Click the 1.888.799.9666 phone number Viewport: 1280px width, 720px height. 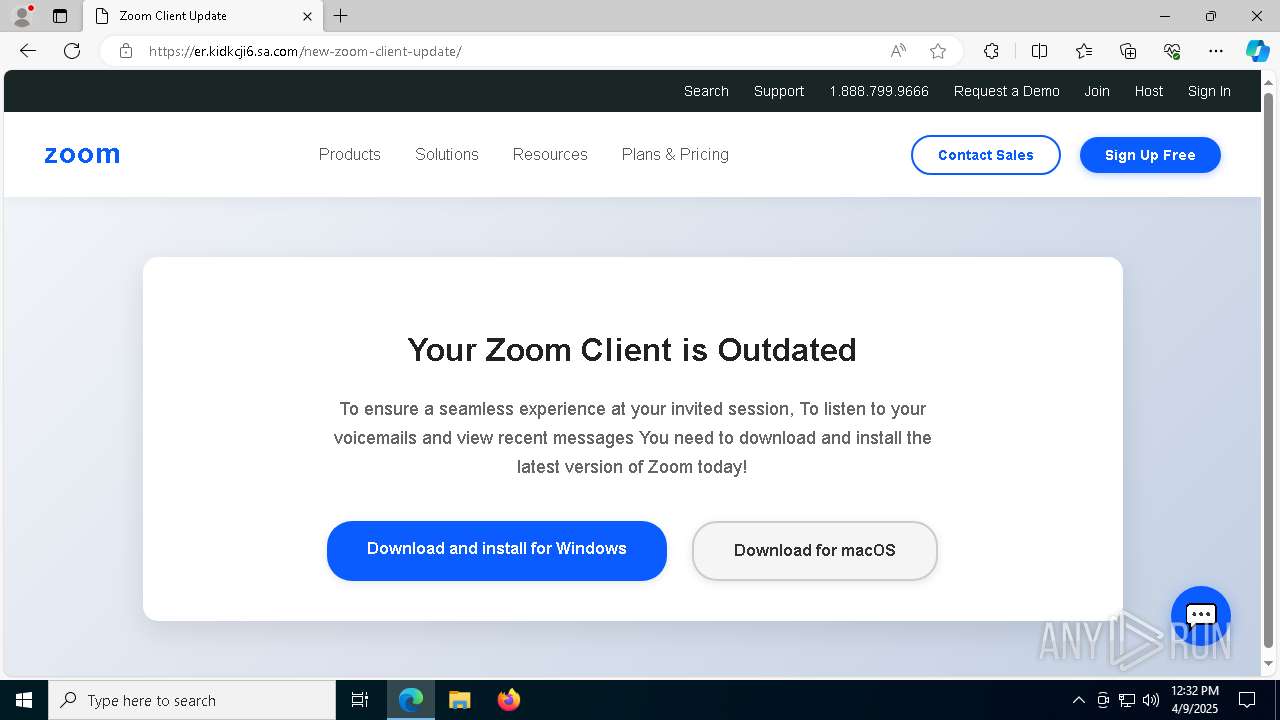879,91
